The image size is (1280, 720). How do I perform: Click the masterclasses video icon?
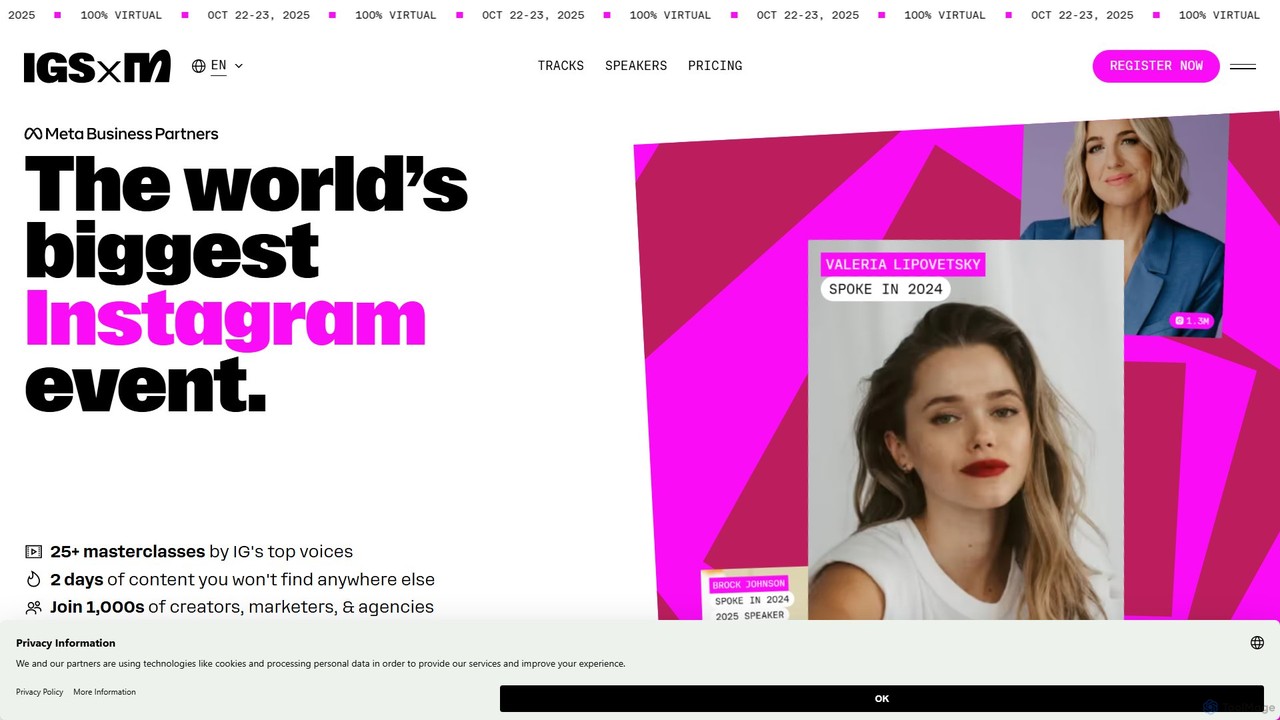[x=34, y=552]
